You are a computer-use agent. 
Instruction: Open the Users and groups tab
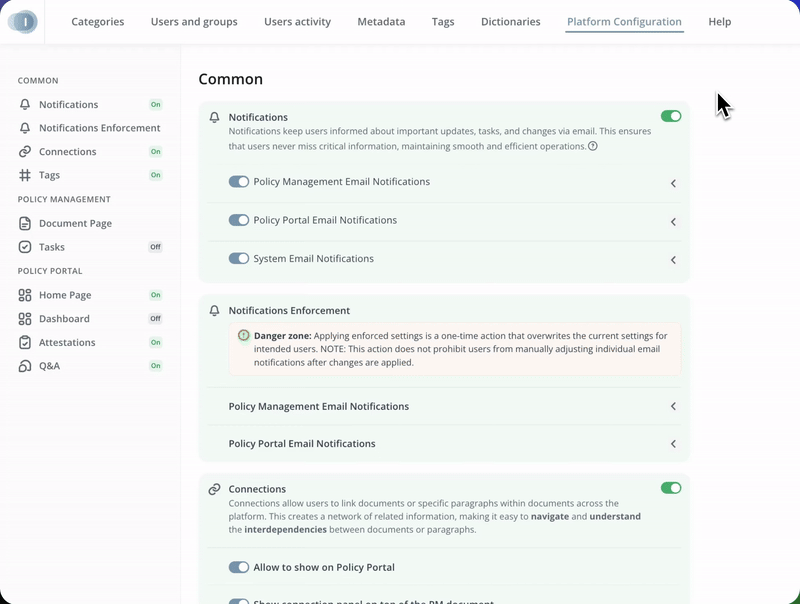[x=194, y=21]
